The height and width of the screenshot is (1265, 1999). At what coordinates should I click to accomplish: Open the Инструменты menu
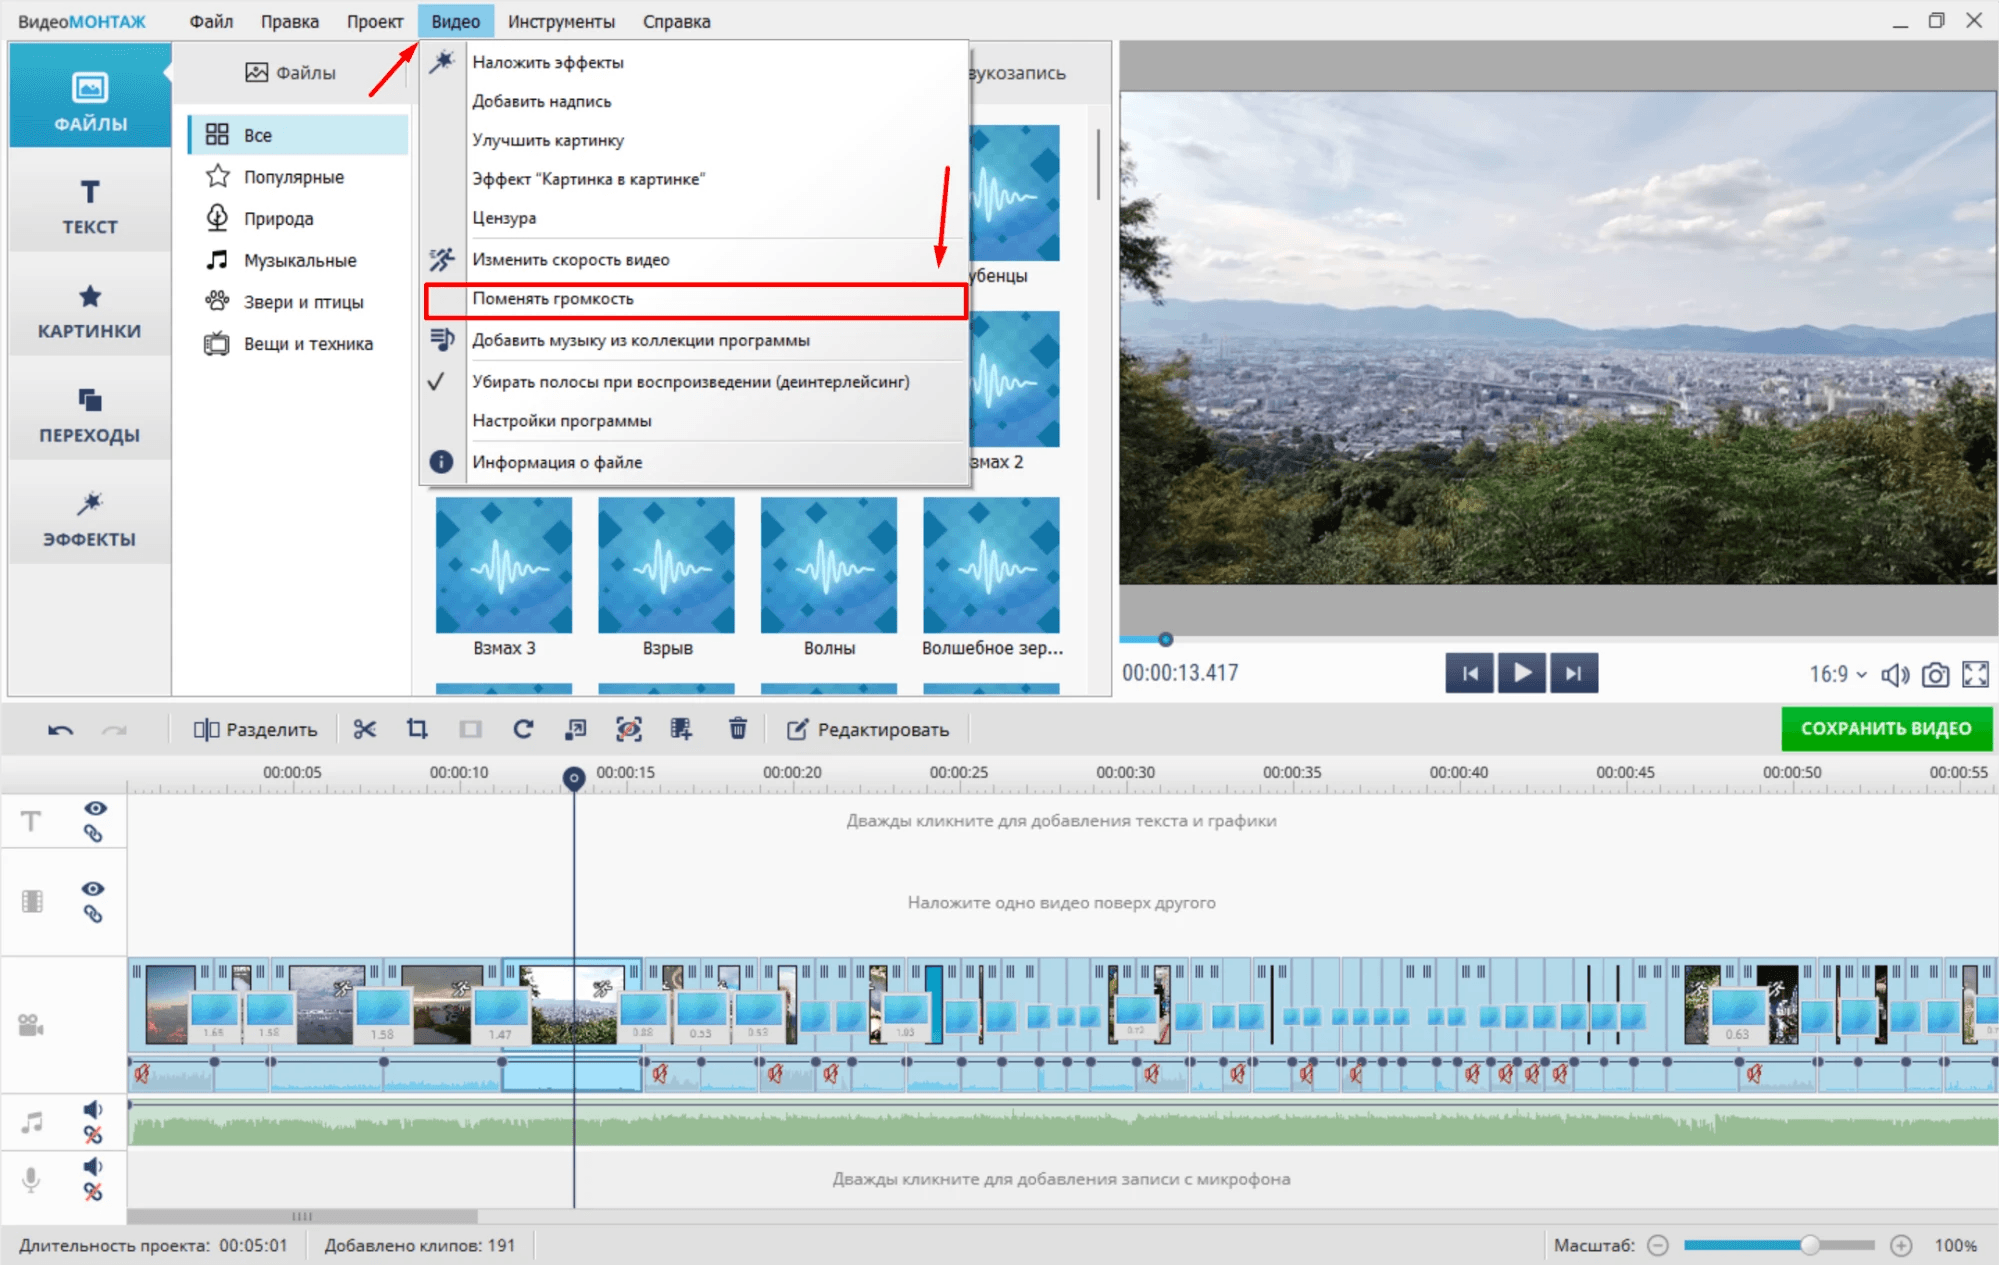(x=561, y=21)
